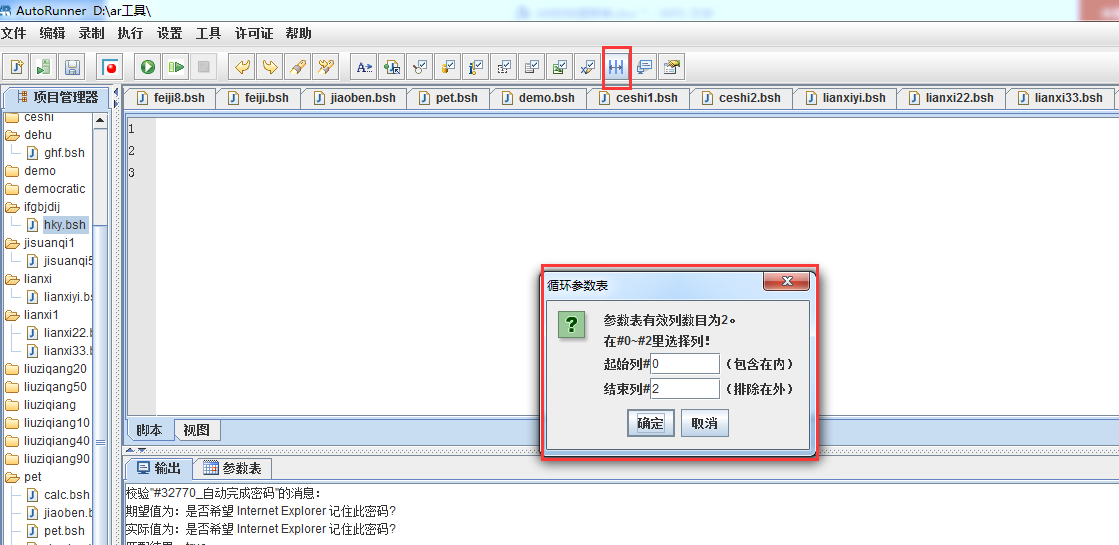Screen dimensions: 1119x545
Task: Switch to the demo.bsh editor tab
Action: pos(537,98)
